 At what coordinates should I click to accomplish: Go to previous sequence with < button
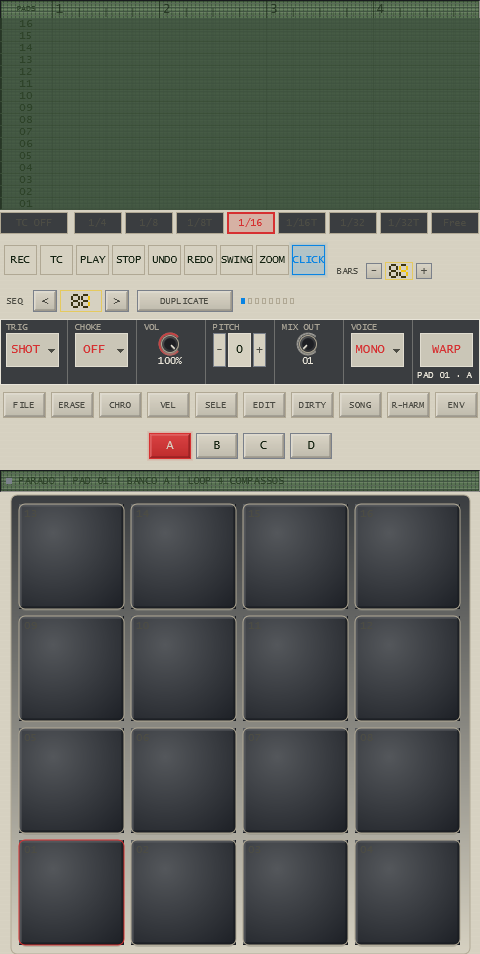[45, 301]
